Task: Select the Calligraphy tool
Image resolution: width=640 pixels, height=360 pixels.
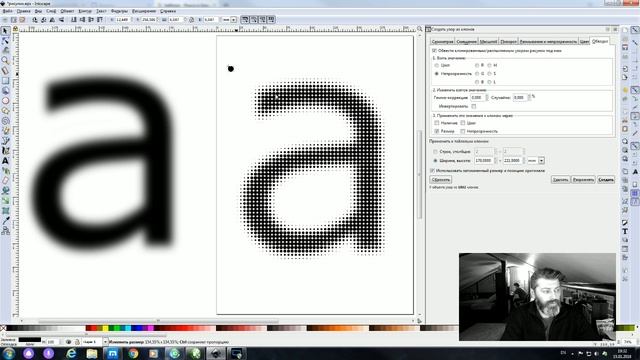Action: point(5,151)
